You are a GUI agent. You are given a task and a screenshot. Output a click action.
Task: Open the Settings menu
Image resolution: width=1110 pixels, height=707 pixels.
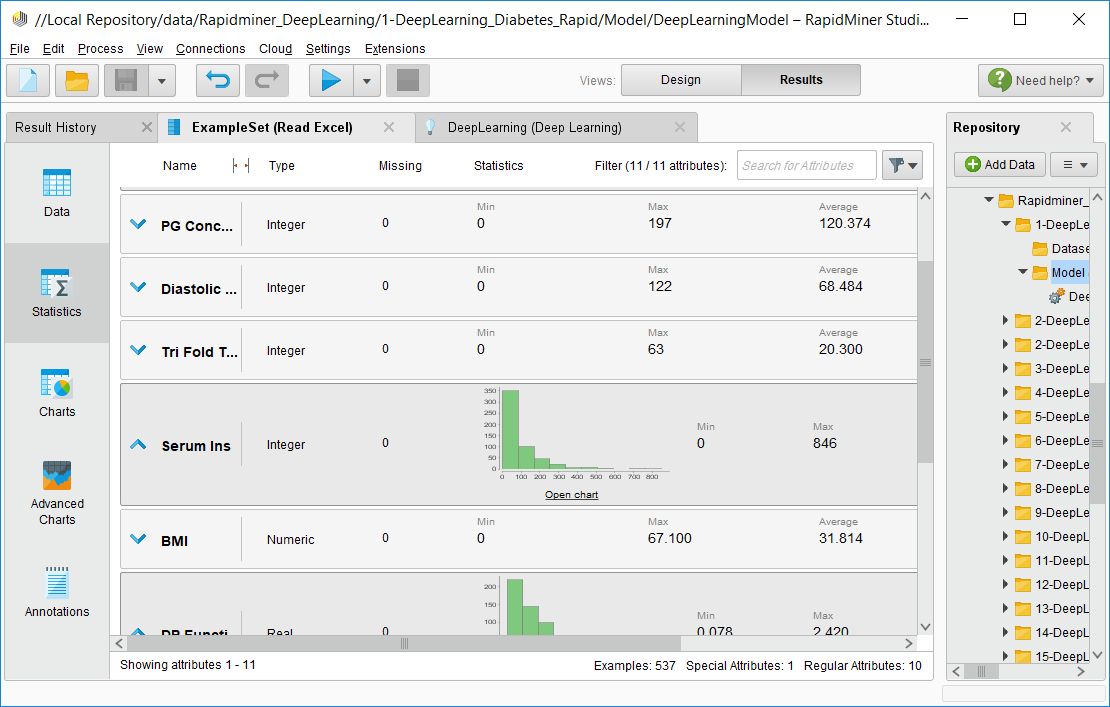coord(328,49)
